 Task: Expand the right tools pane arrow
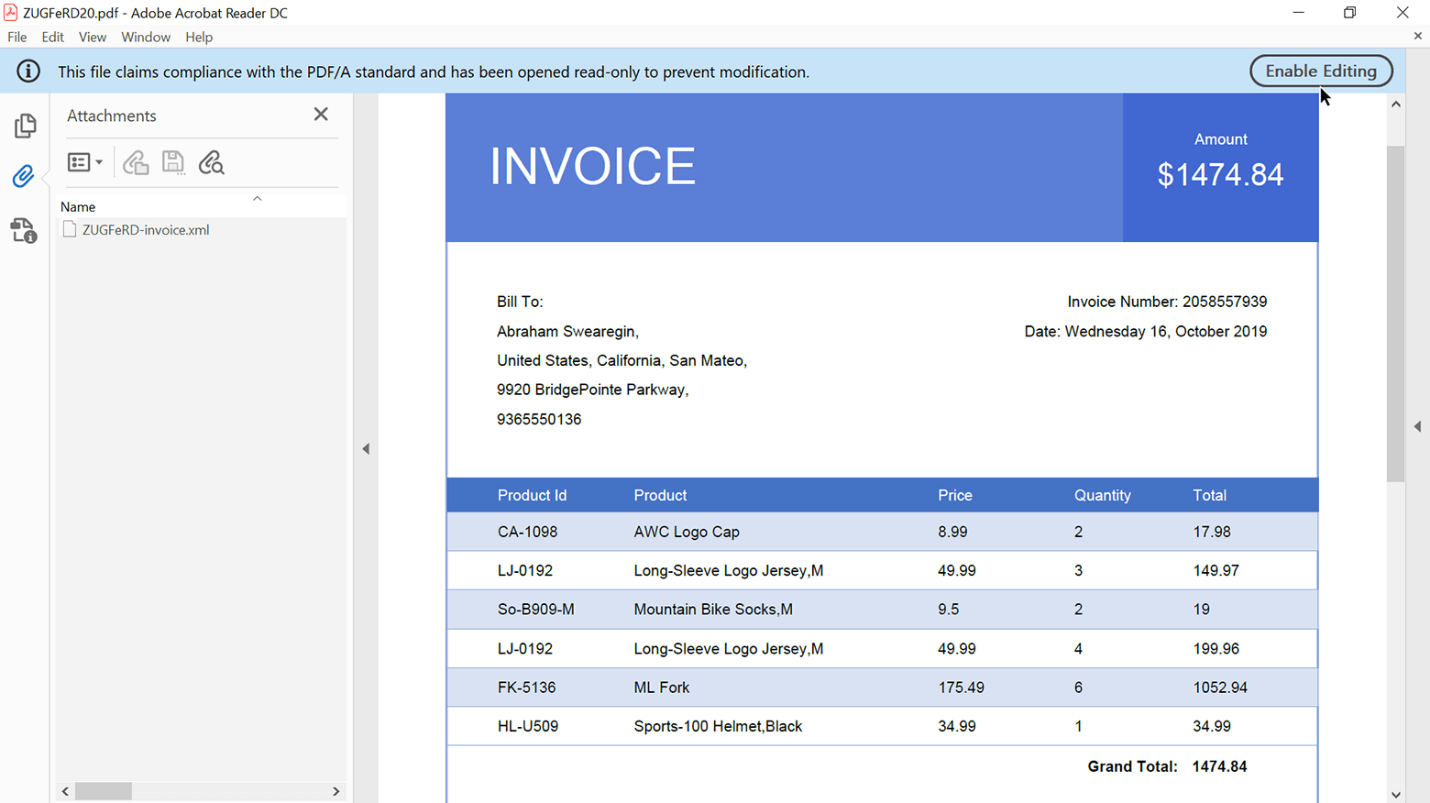[x=1417, y=427]
